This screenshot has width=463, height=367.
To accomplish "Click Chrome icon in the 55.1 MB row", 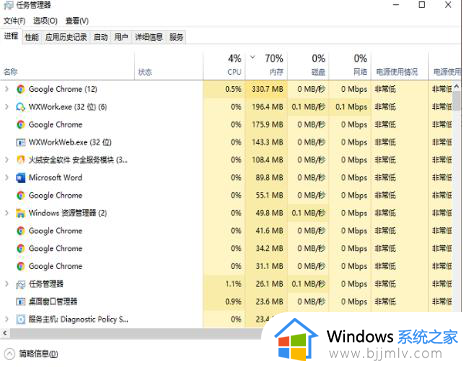I will (21, 195).
